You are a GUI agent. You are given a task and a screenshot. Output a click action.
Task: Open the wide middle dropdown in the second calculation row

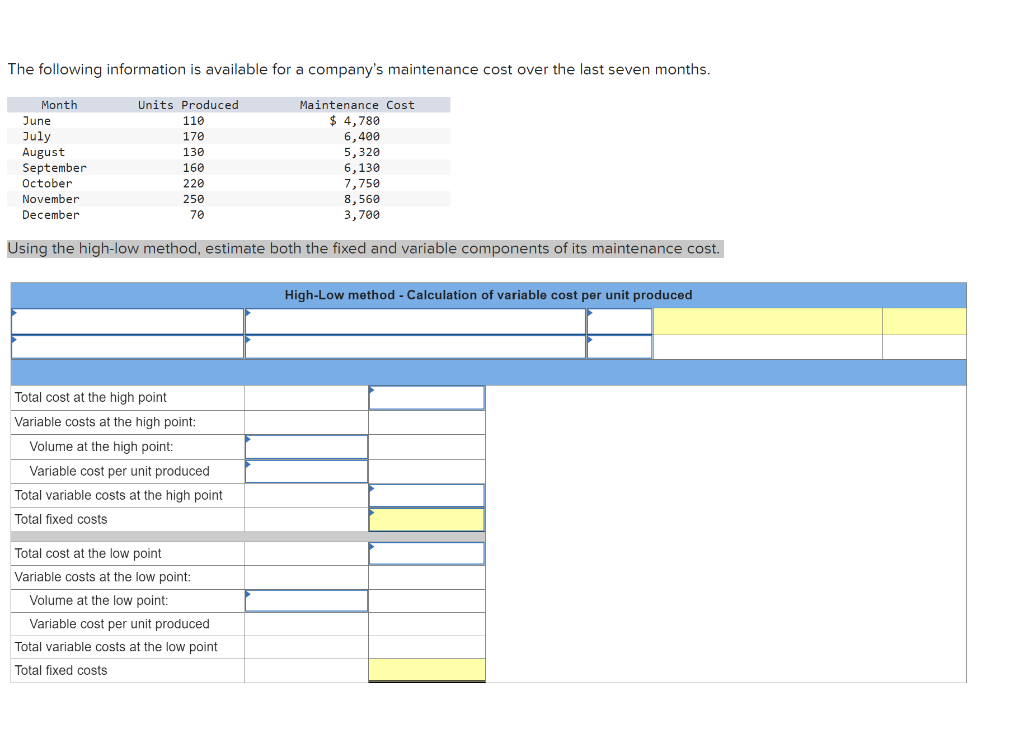tap(415, 347)
